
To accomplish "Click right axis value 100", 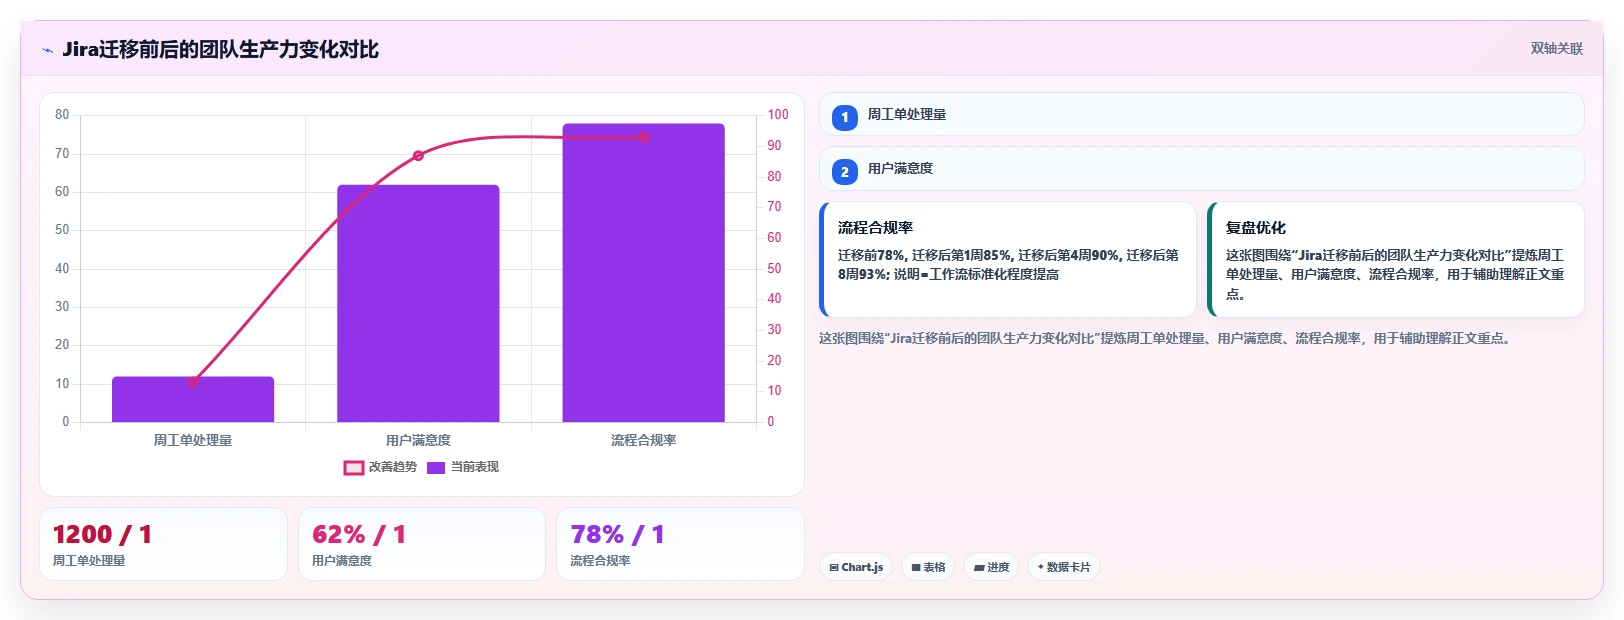I will point(778,115).
